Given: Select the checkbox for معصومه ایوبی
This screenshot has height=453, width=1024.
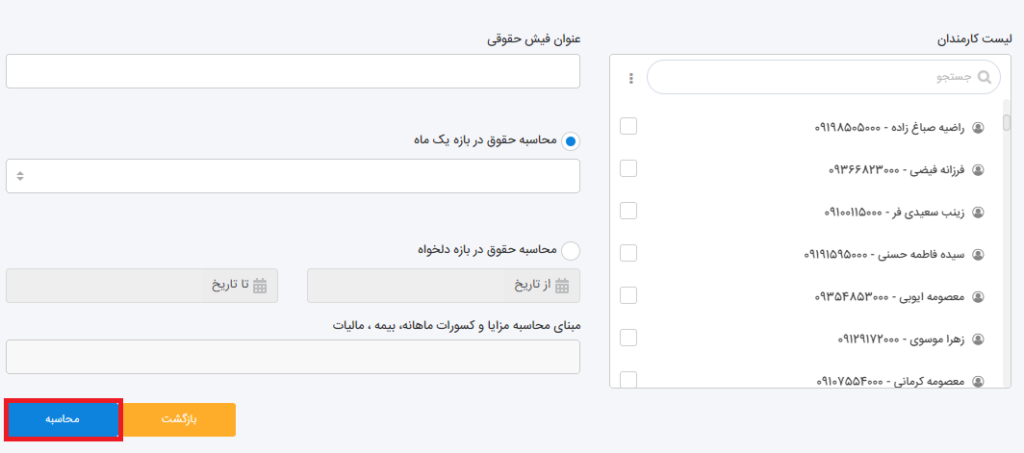Looking at the screenshot, I should click(628, 295).
